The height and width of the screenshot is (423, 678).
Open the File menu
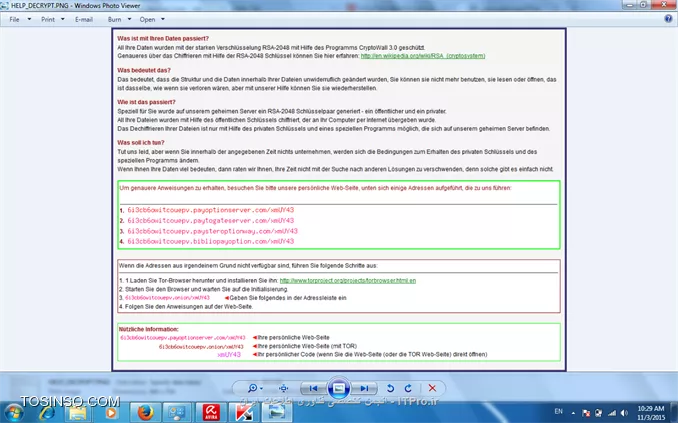pos(14,19)
